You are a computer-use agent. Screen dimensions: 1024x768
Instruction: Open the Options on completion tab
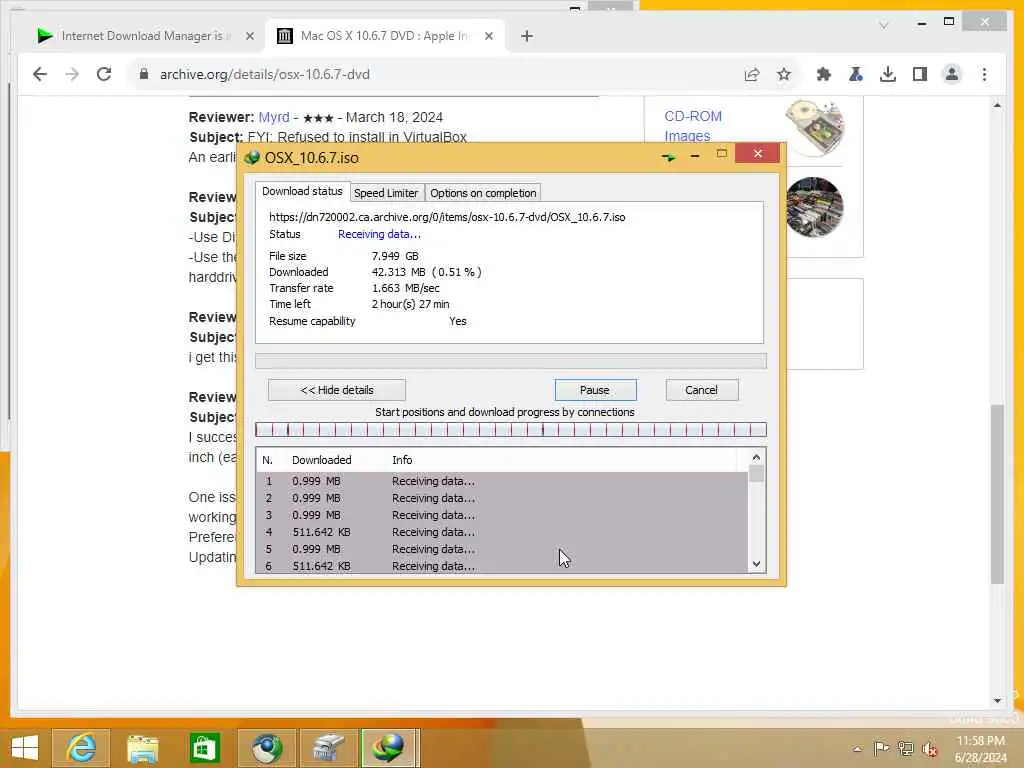[483, 193]
